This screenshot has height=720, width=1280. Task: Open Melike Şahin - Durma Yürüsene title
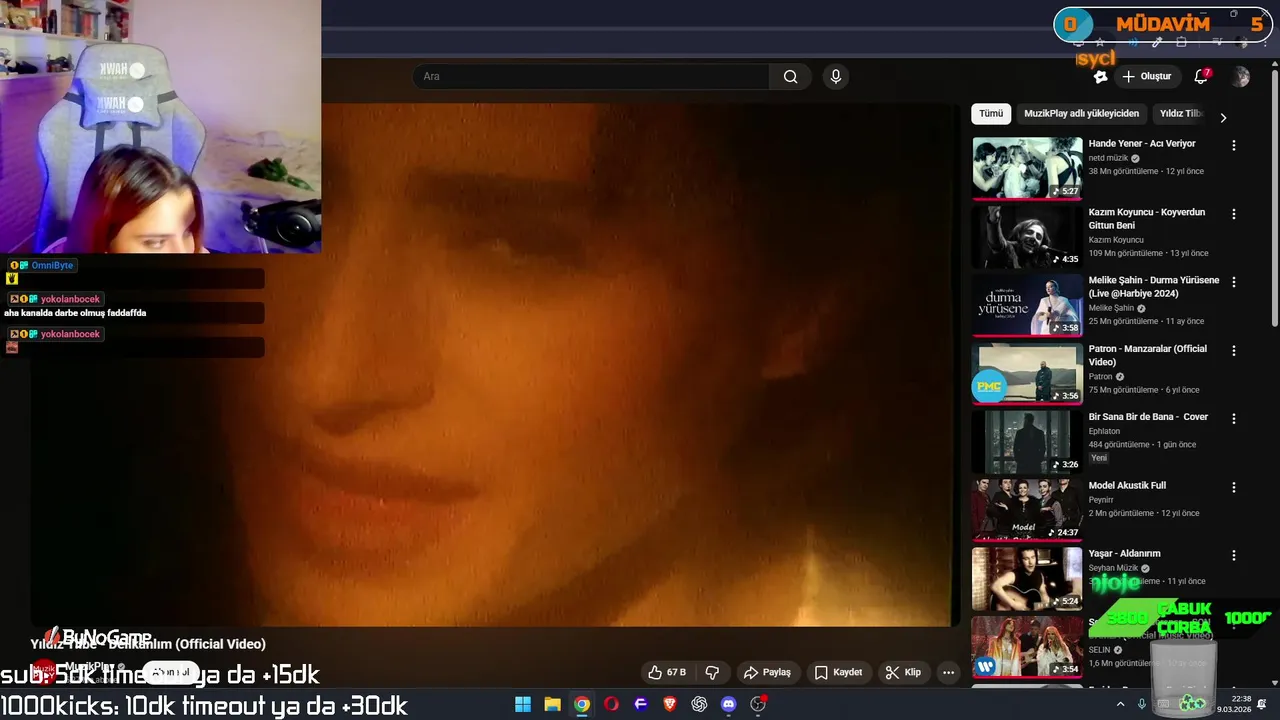1154,287
